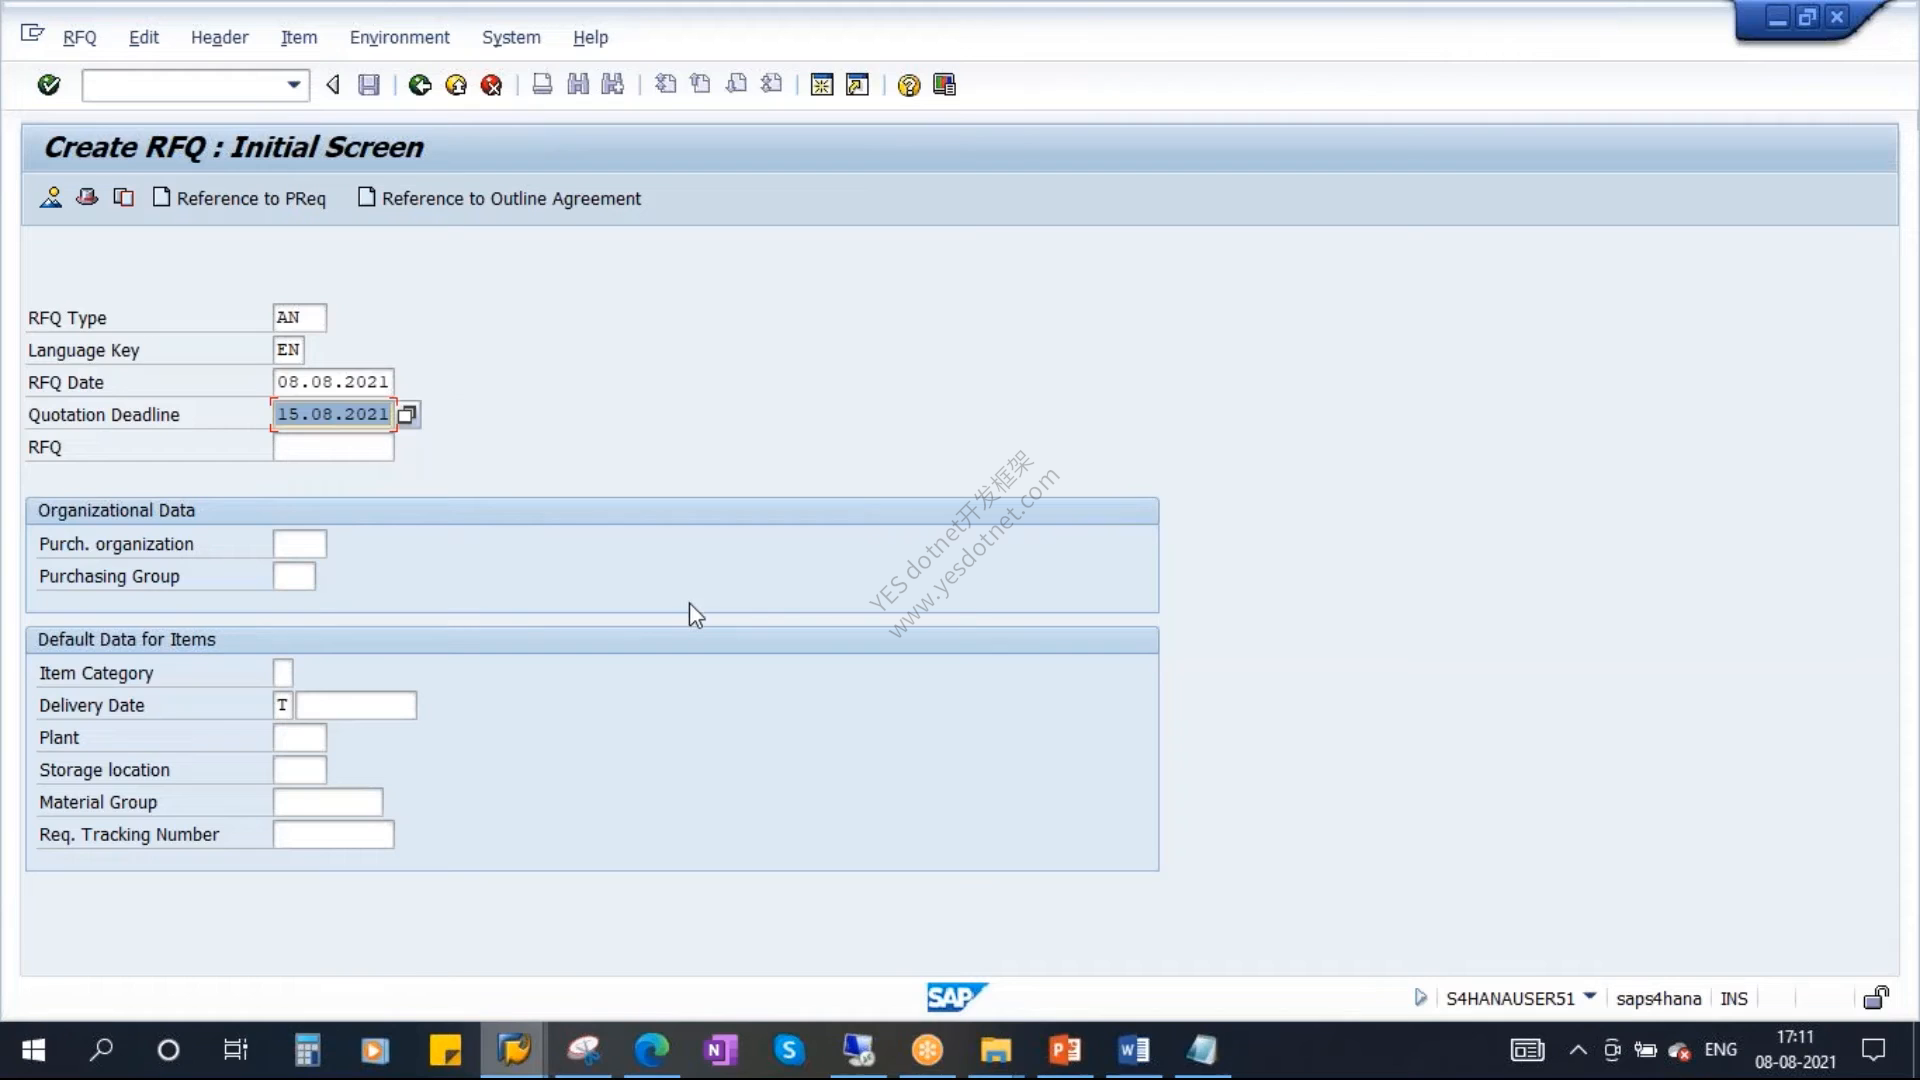The width and height of the screenshot is (1920, 1080).
Task: Click the Find binoculars icon
Action: [578, 85]
